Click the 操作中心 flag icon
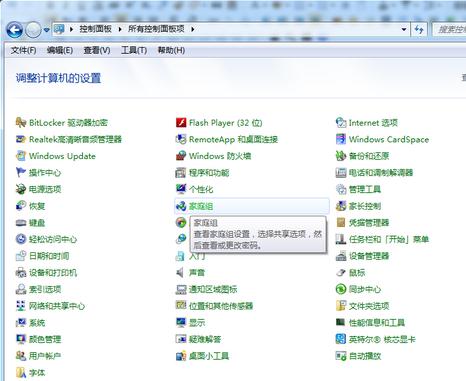Image resolution: width=466 pixels, height=381 pixels. [x=21, y=173]
